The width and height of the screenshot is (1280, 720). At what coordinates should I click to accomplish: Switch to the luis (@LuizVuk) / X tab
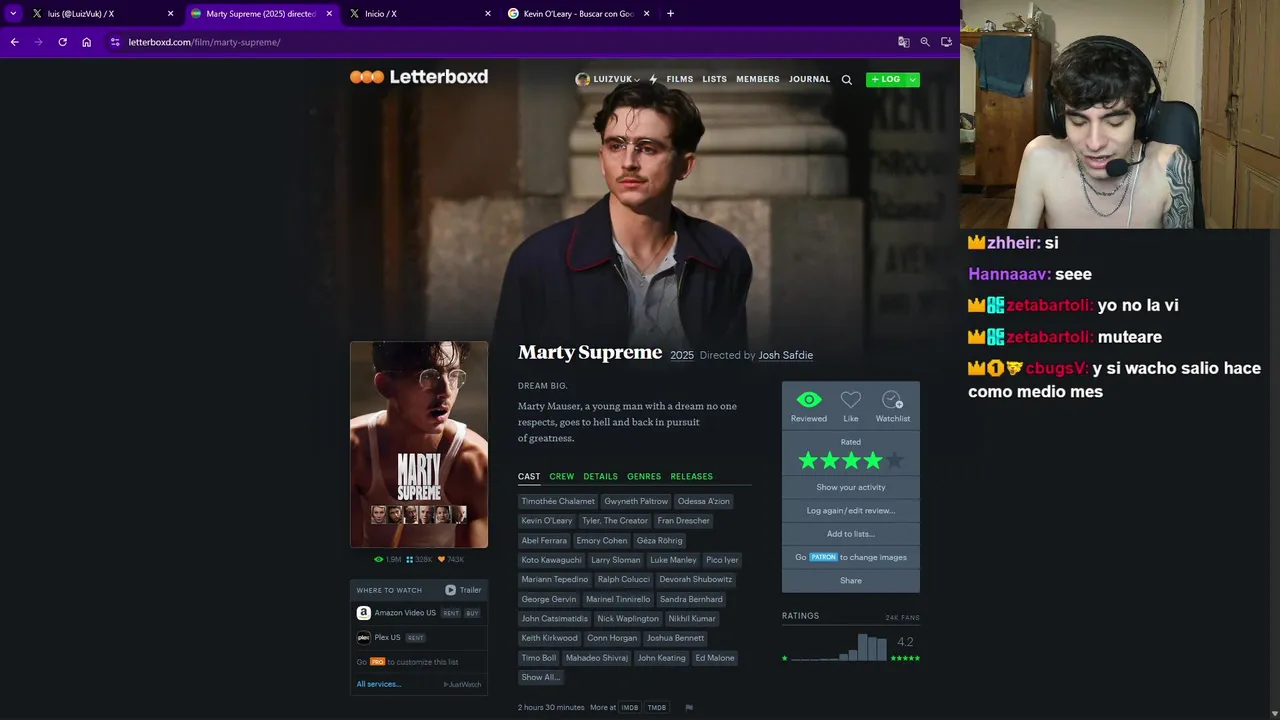[100, 14]
